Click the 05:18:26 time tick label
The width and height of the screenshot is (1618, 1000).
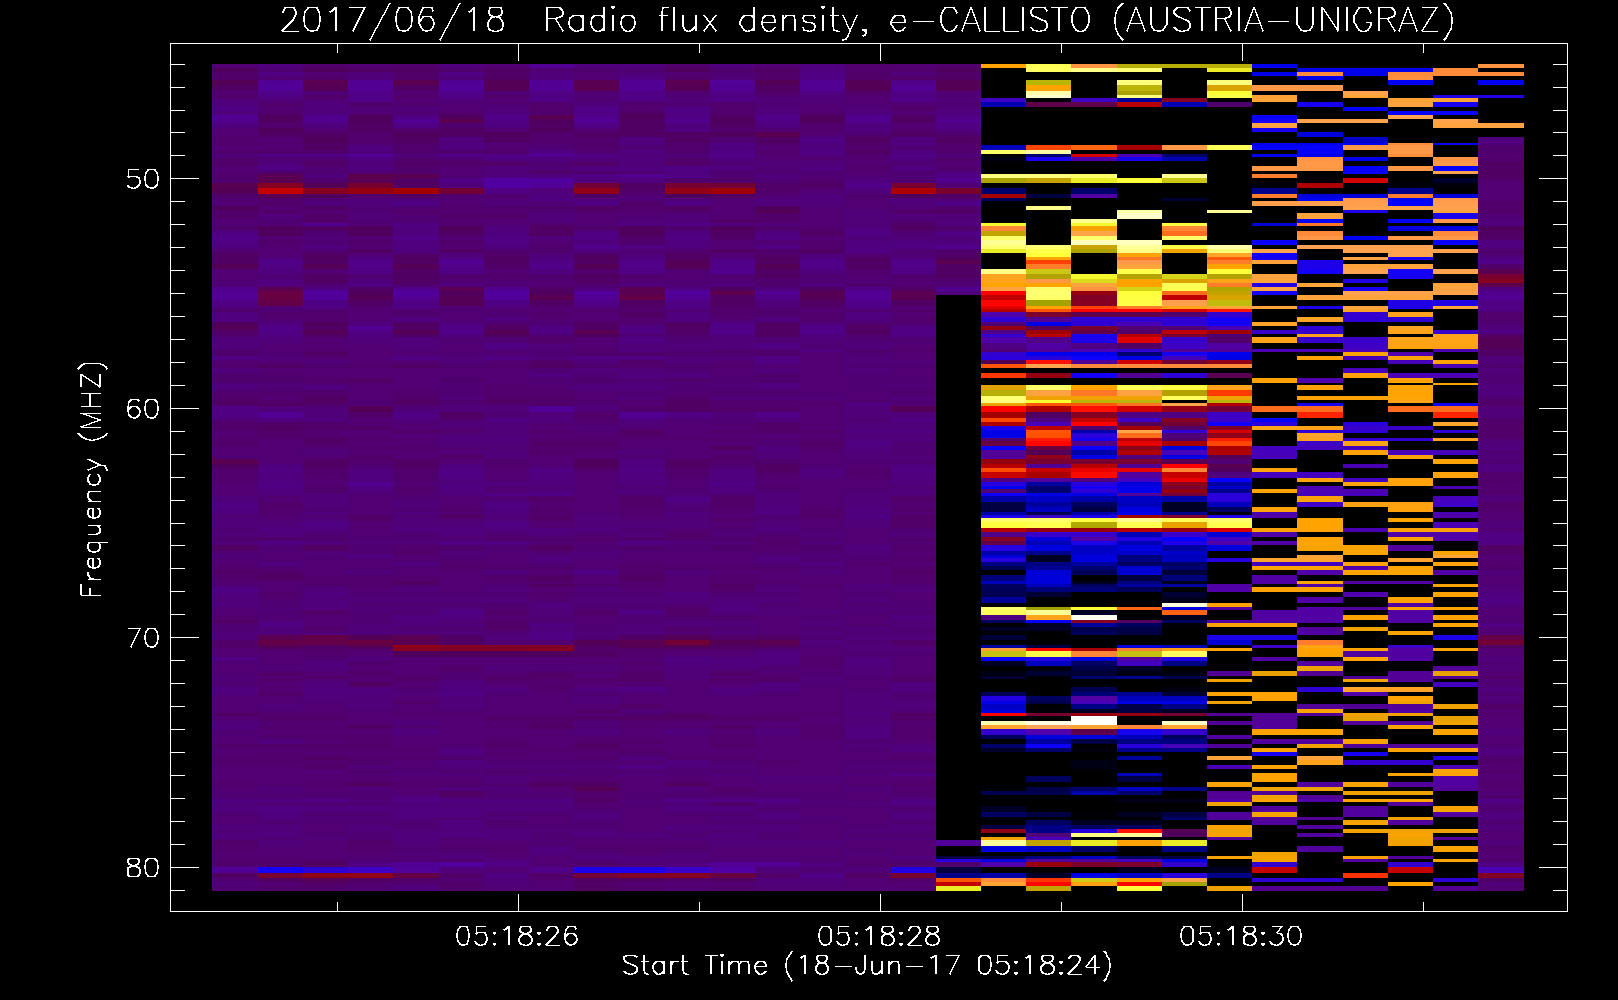tap(517, 936)
